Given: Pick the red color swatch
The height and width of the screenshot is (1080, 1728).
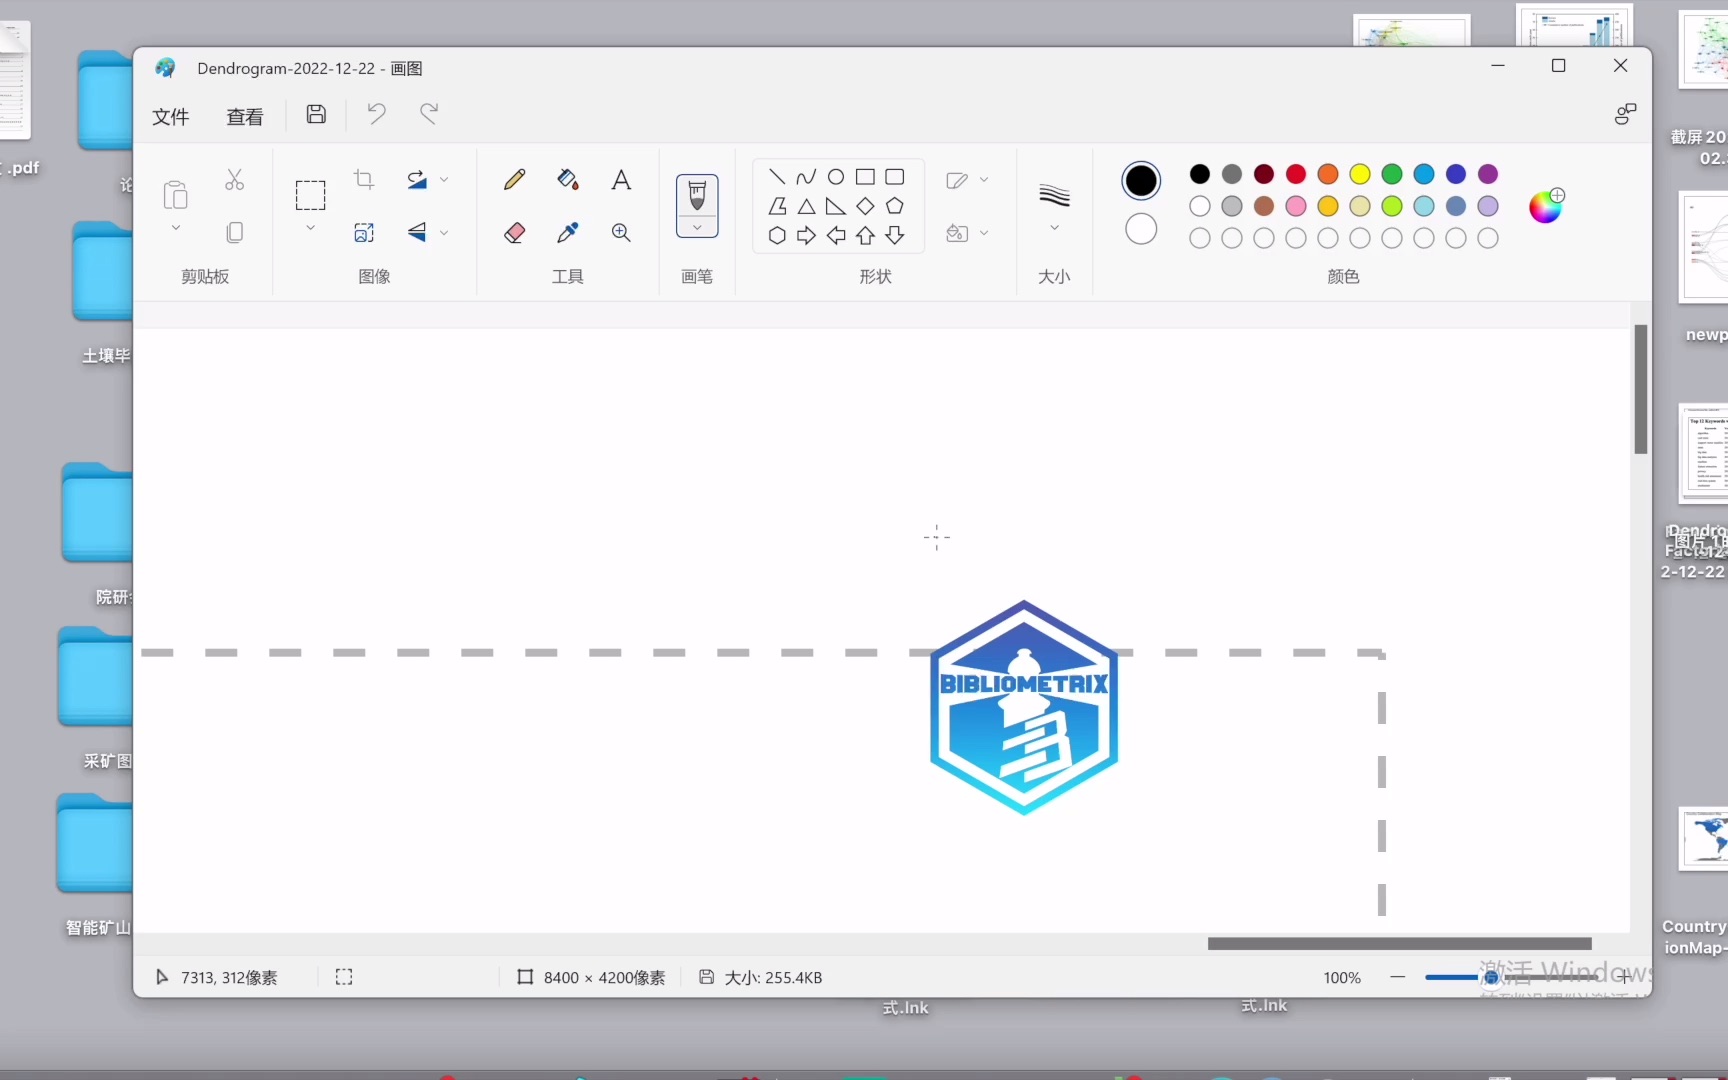Looking at the screenshot, I should pyautogui.click(x=1296, y=174).
